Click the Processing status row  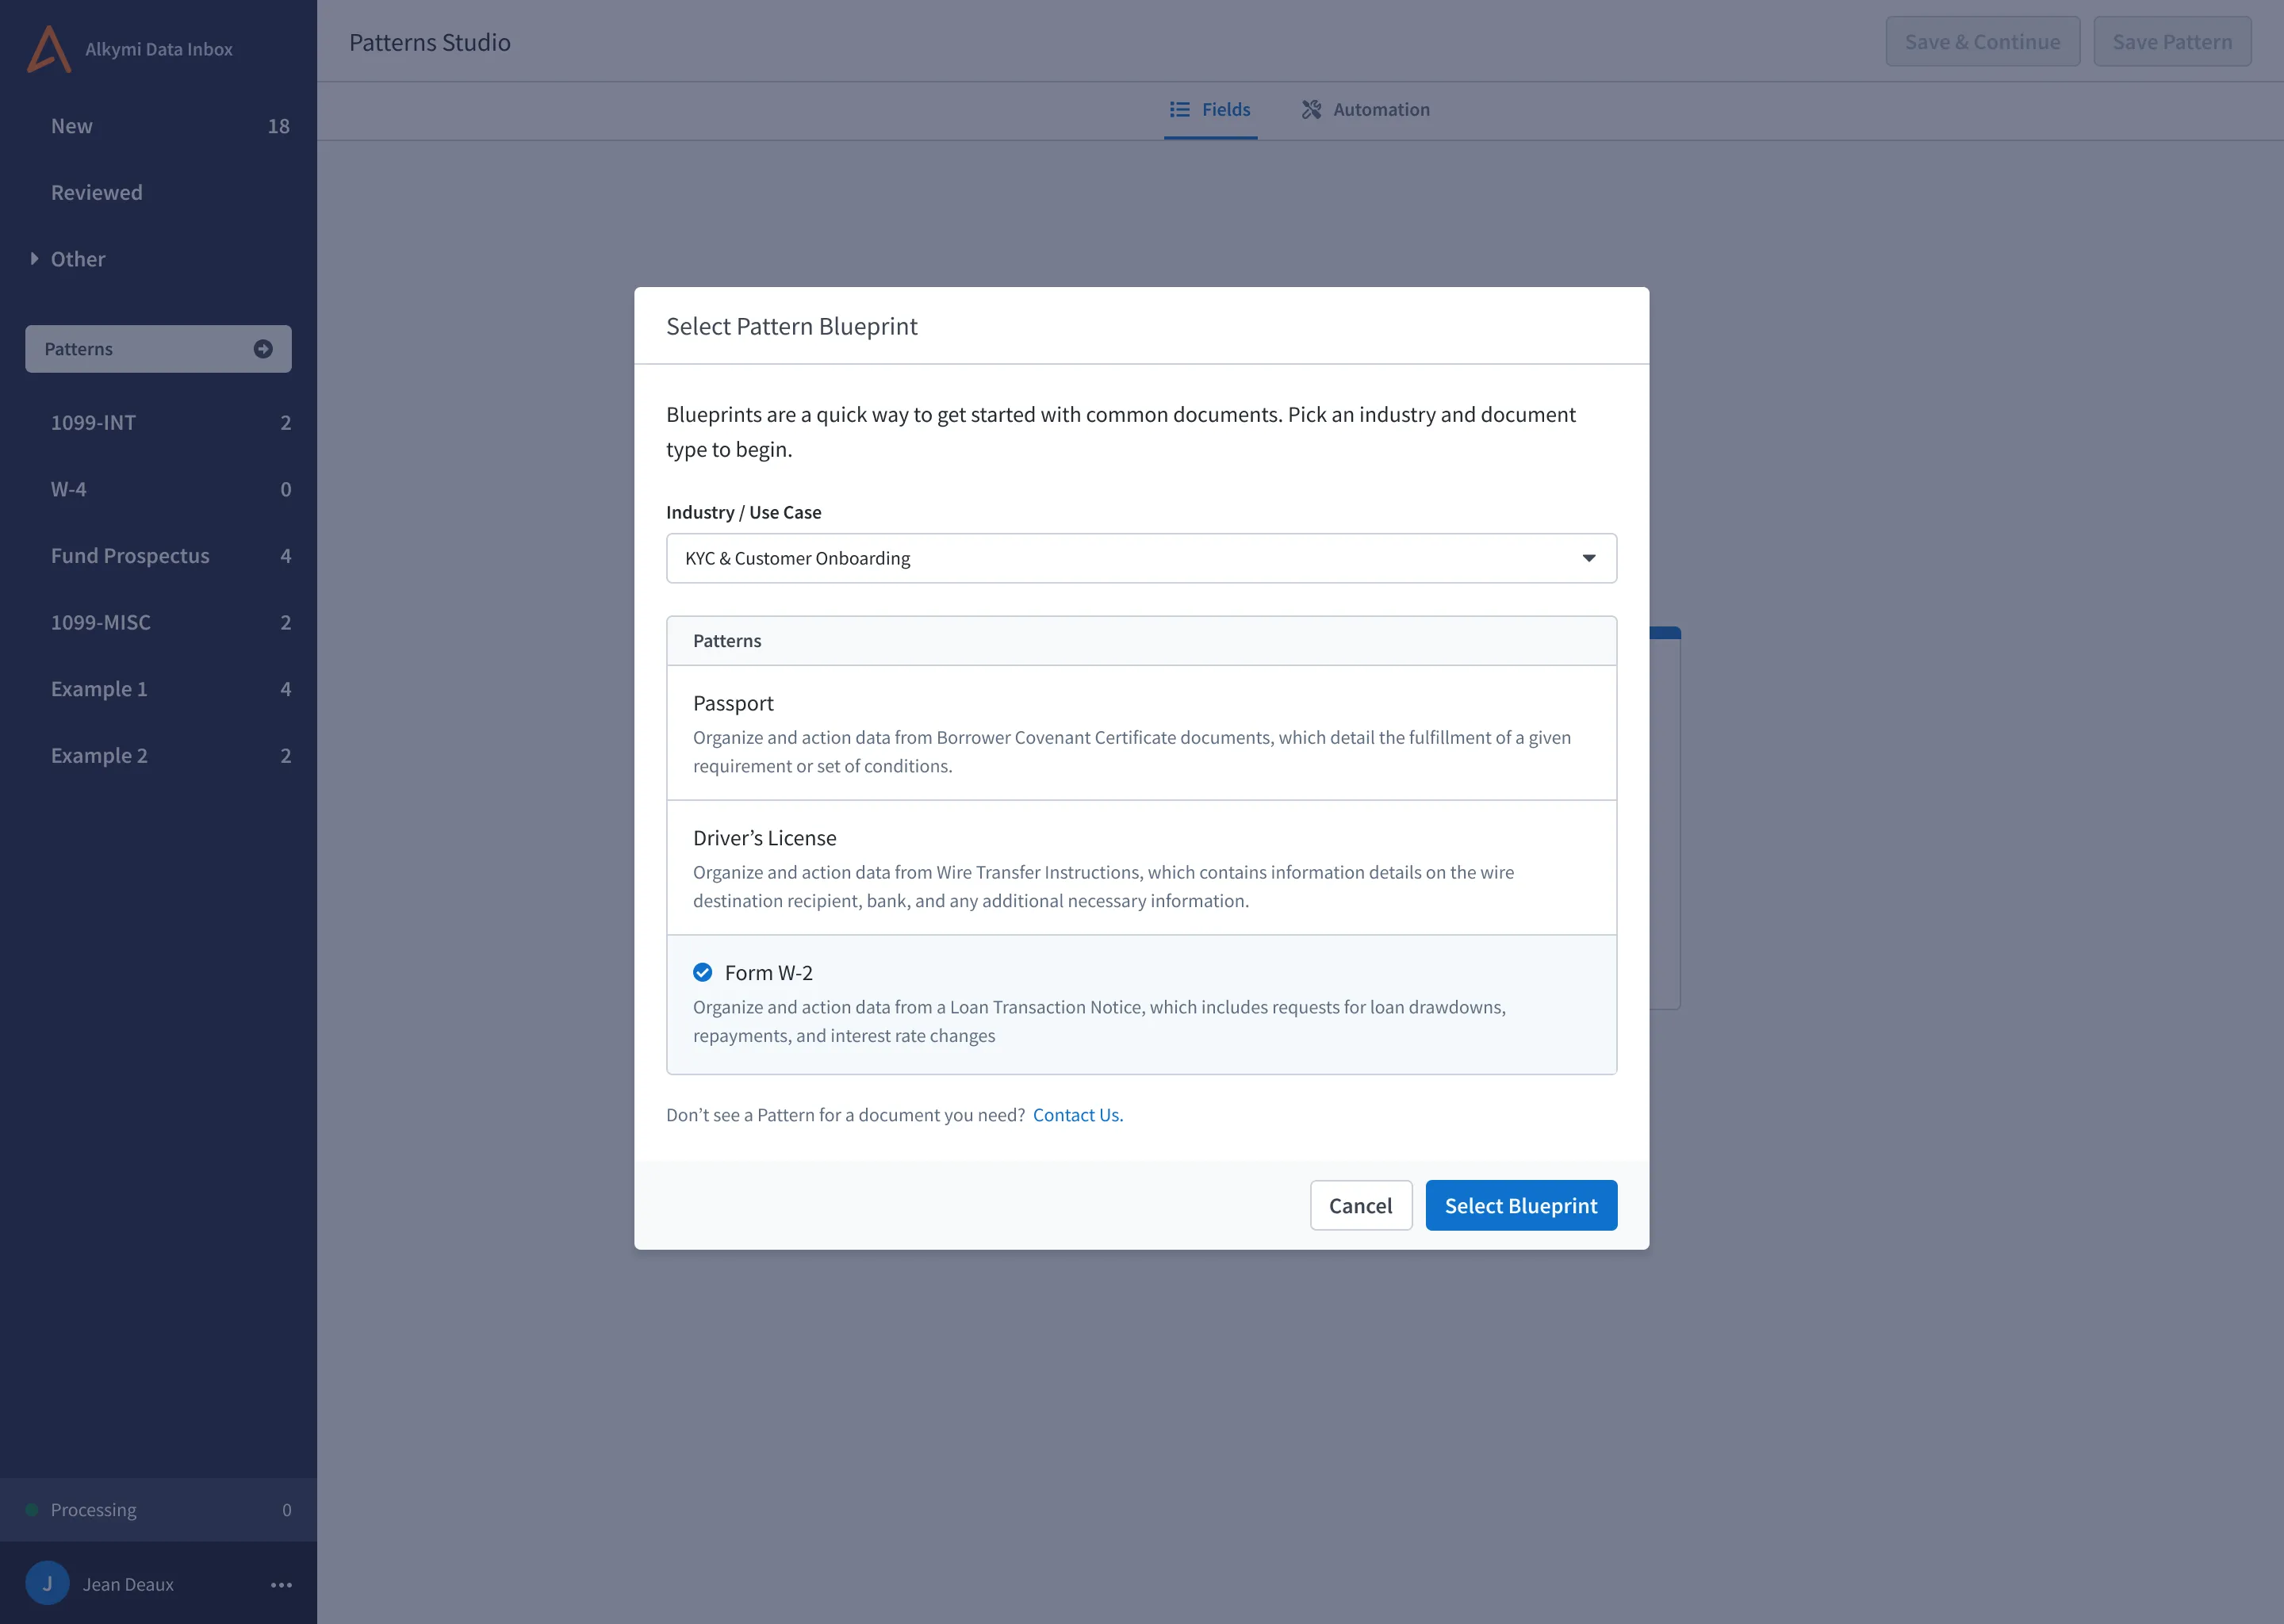(x=158, y=1509)
